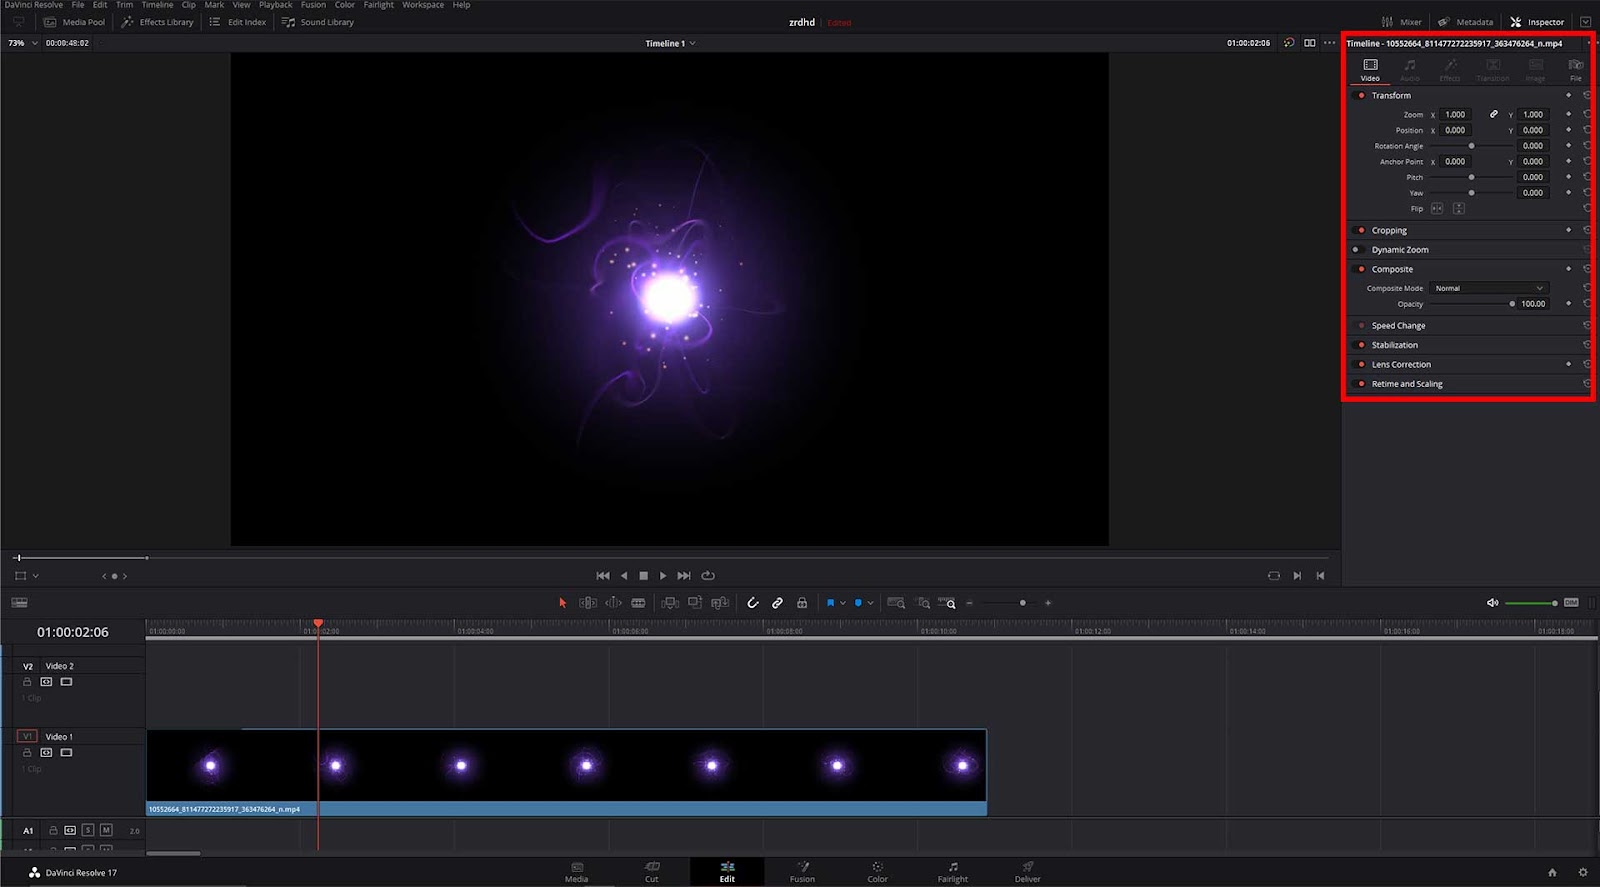Open the viewer three-dot options menu
The height and width of the screenshot is (887, 1600).
pyautogui.click(x=1329, y=43)
